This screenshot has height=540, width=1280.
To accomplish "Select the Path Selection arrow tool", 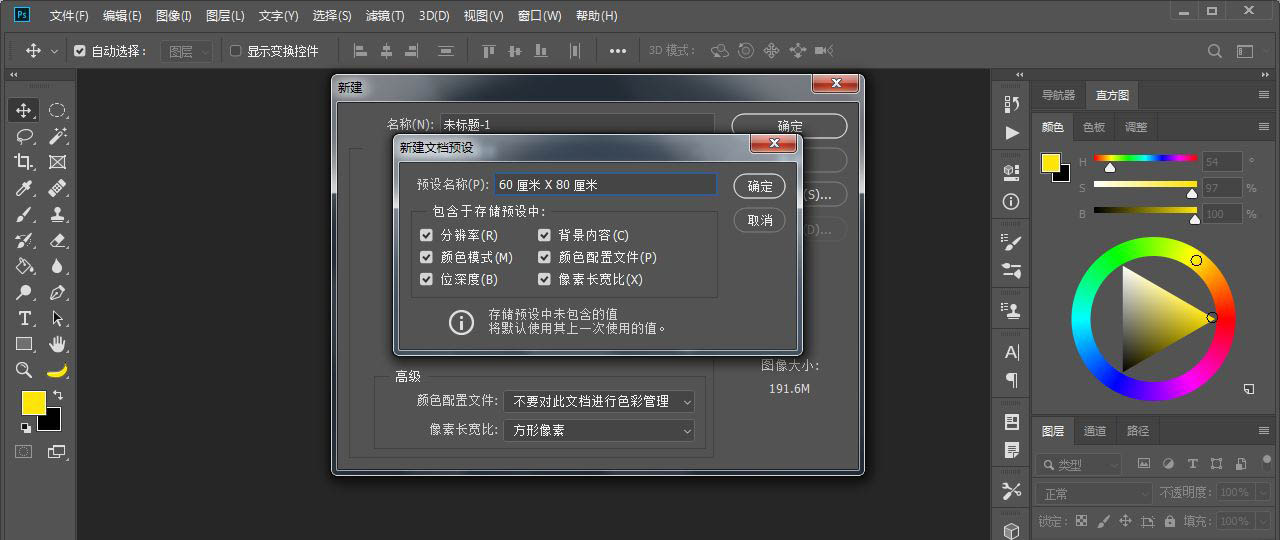I will coord(58,318).
